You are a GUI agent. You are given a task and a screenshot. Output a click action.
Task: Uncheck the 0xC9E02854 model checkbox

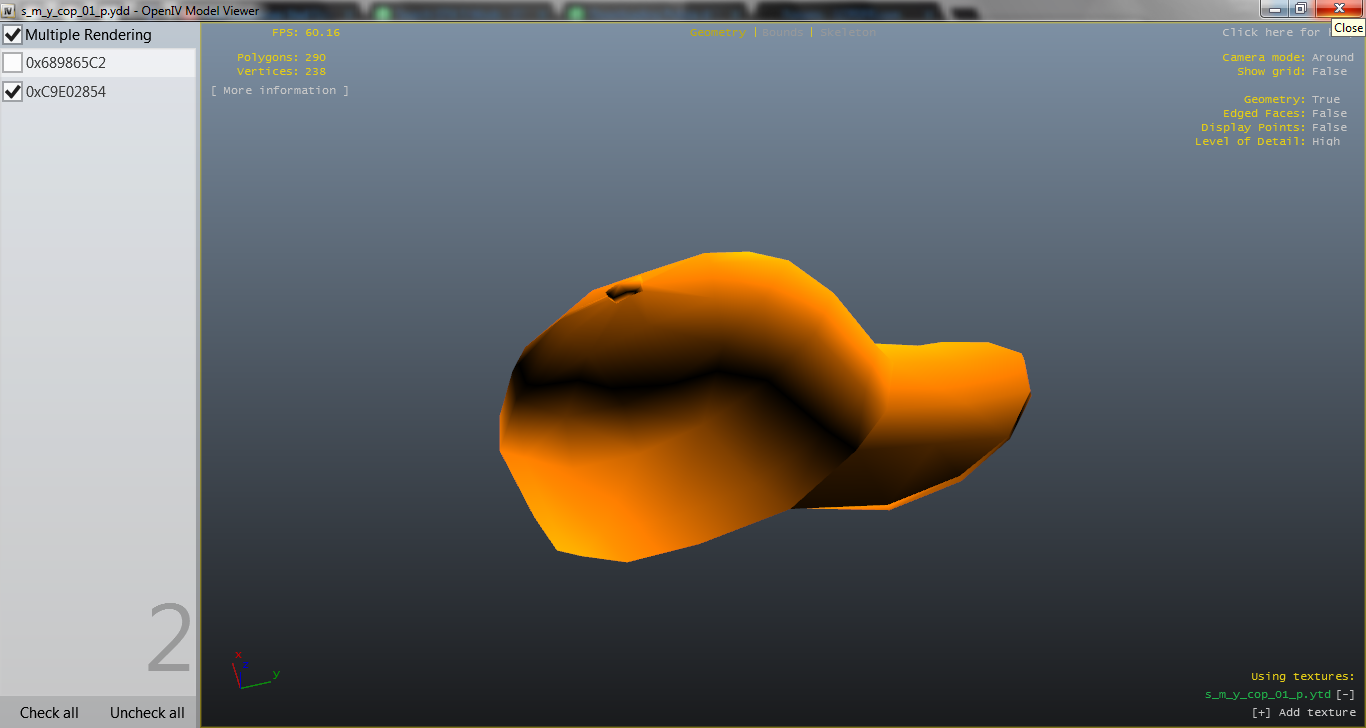pos(13,92)
